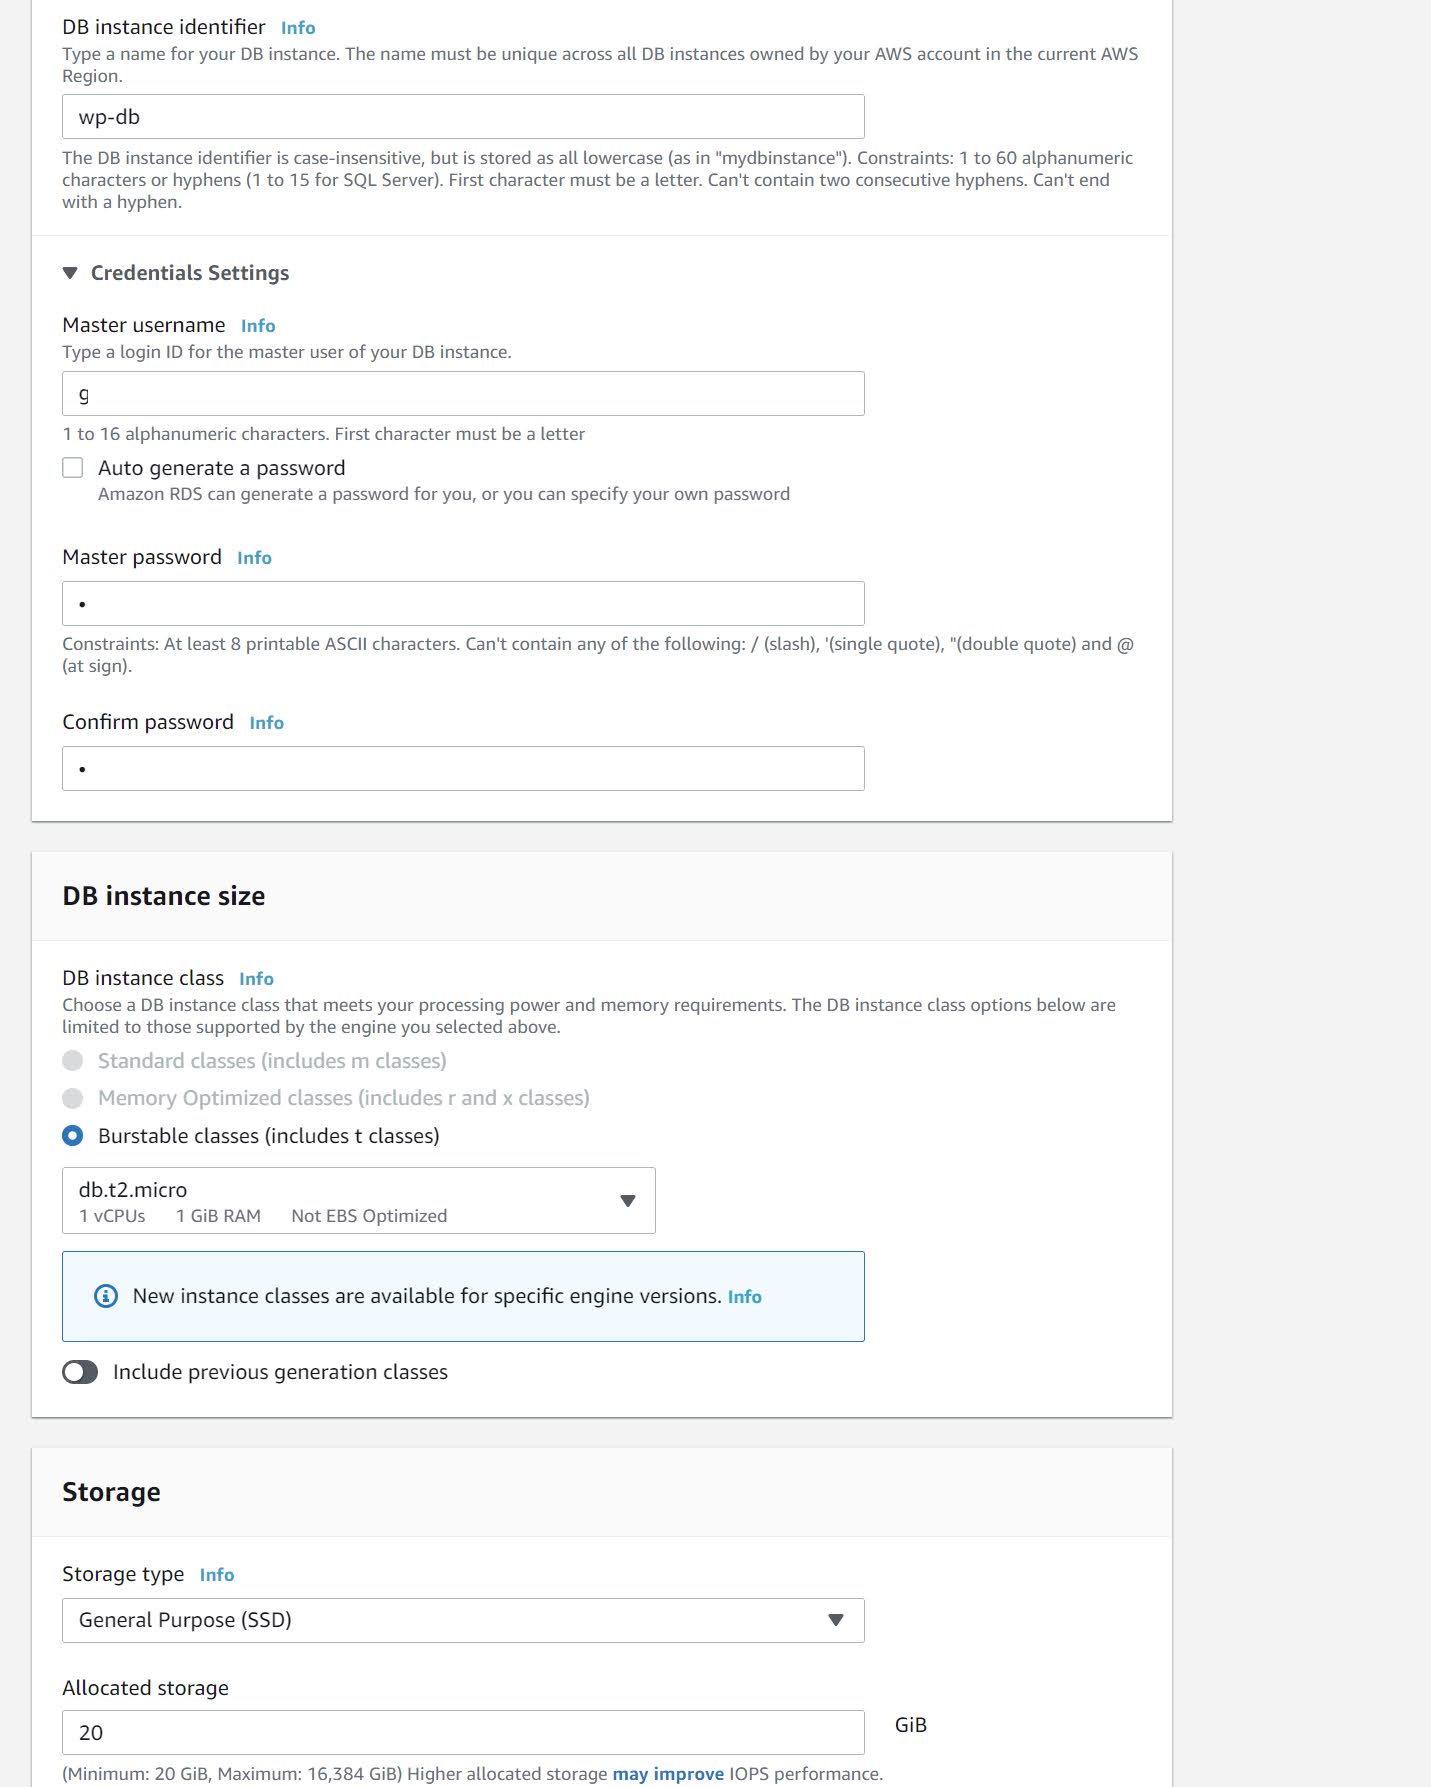Viewport: 1431px width, 1787px height.
Task: Click Info link next to Confirm password
Action: 266,723
